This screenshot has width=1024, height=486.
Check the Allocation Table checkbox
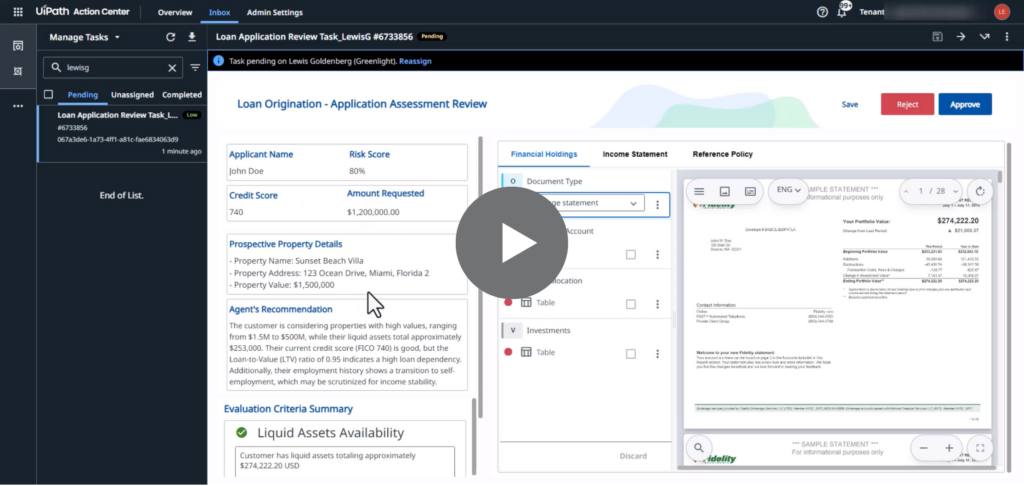click(x=630, y=303)
